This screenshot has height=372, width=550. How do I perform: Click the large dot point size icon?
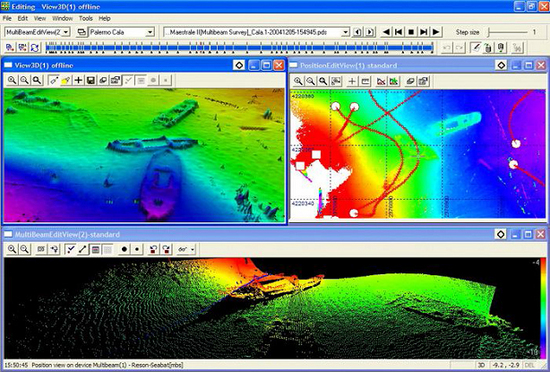click(124, 249)
